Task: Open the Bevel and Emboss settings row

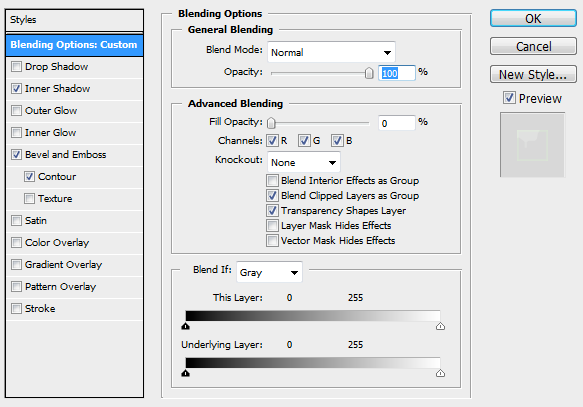Action: point(74,155)
